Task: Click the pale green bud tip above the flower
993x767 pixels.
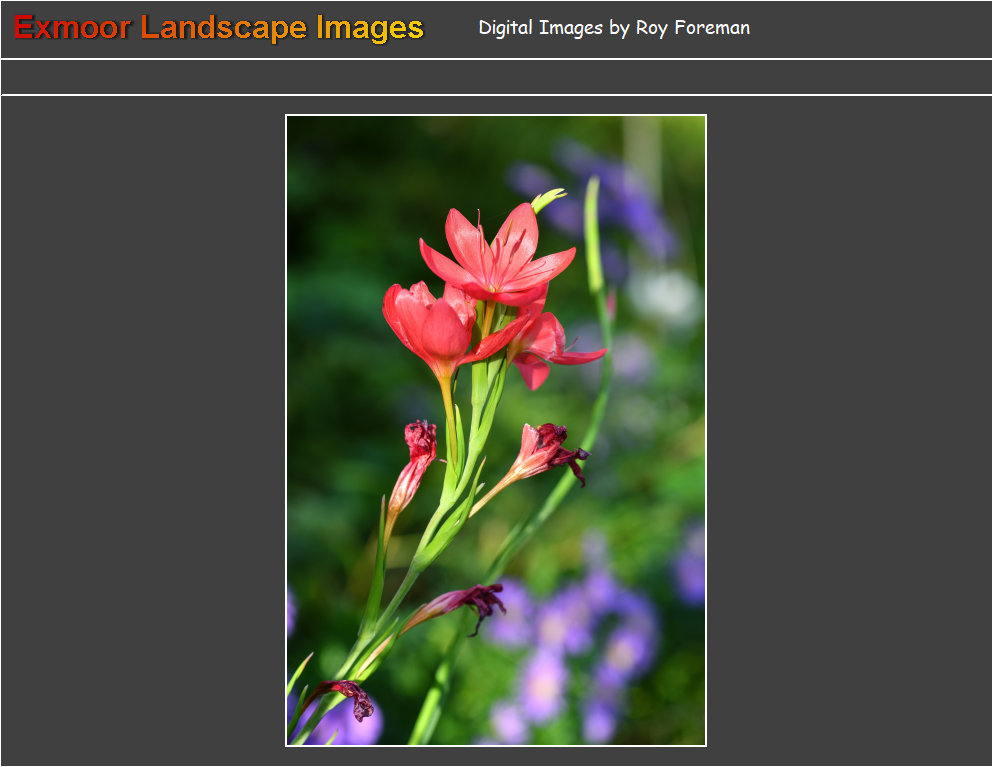Action: click(x=548, y=199)
